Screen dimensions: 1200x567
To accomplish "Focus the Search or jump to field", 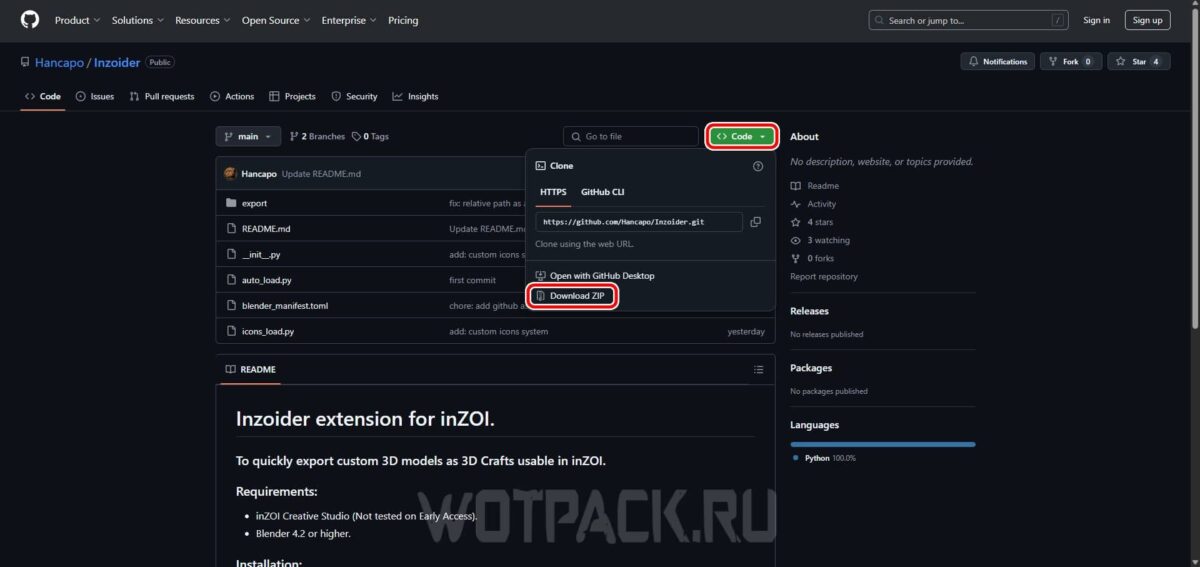I will coord(970,20).
